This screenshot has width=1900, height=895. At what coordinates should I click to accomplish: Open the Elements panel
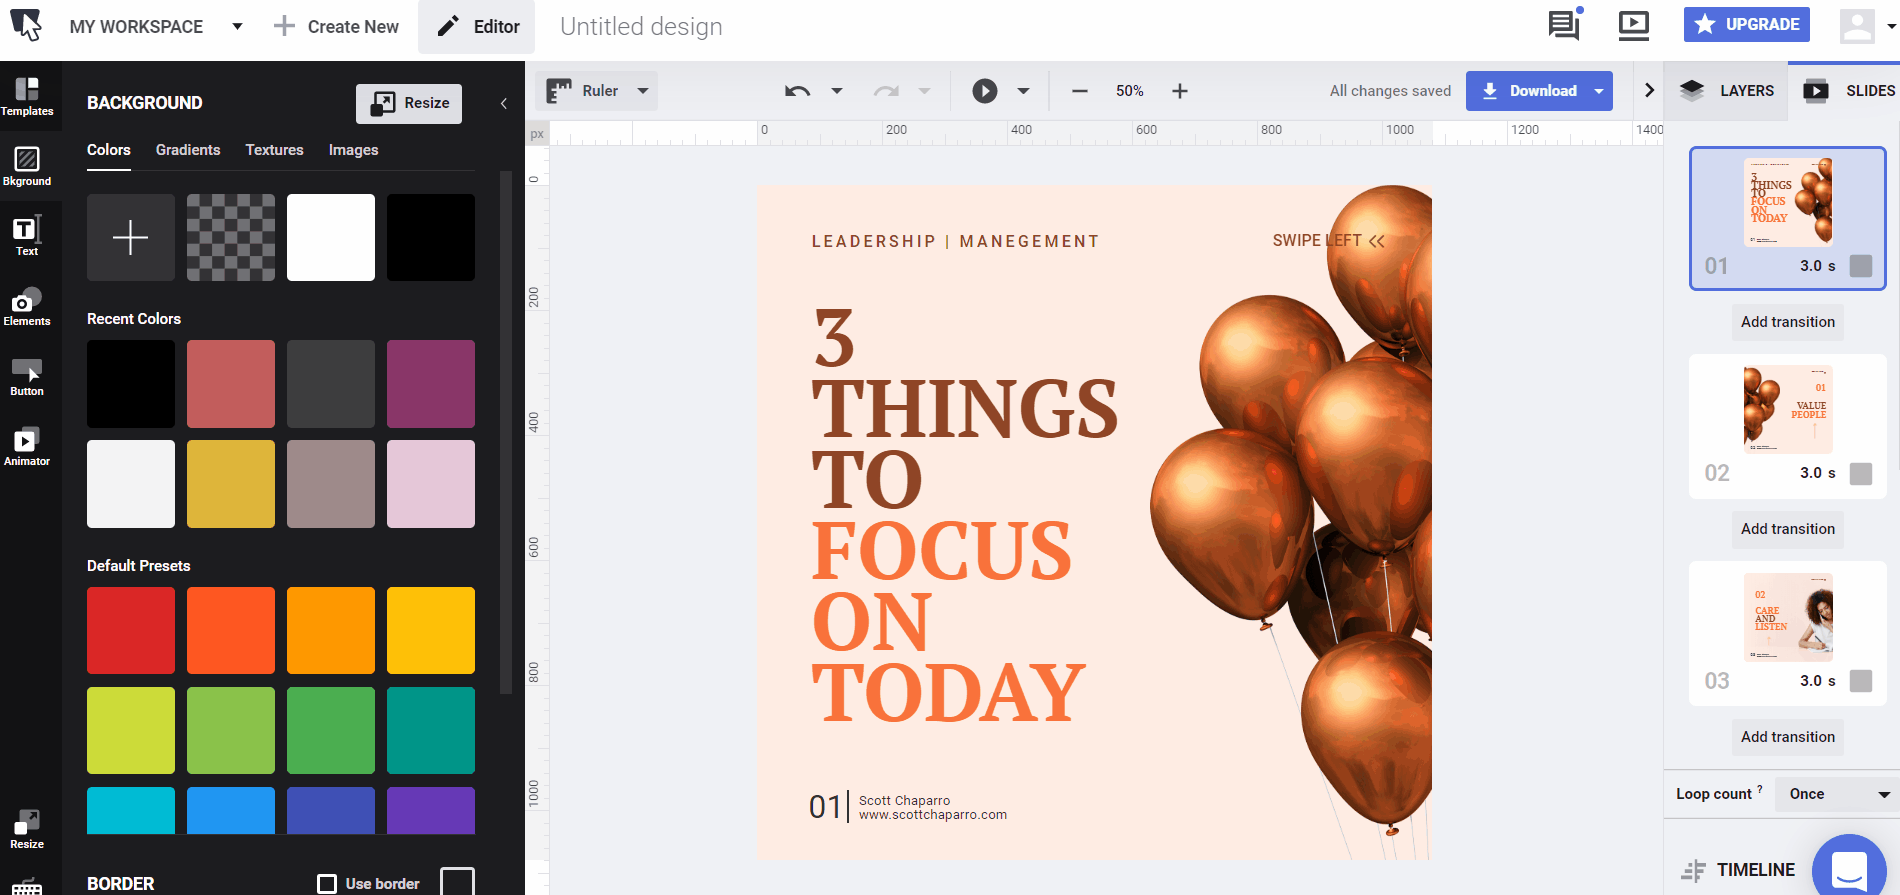[27, 307]
